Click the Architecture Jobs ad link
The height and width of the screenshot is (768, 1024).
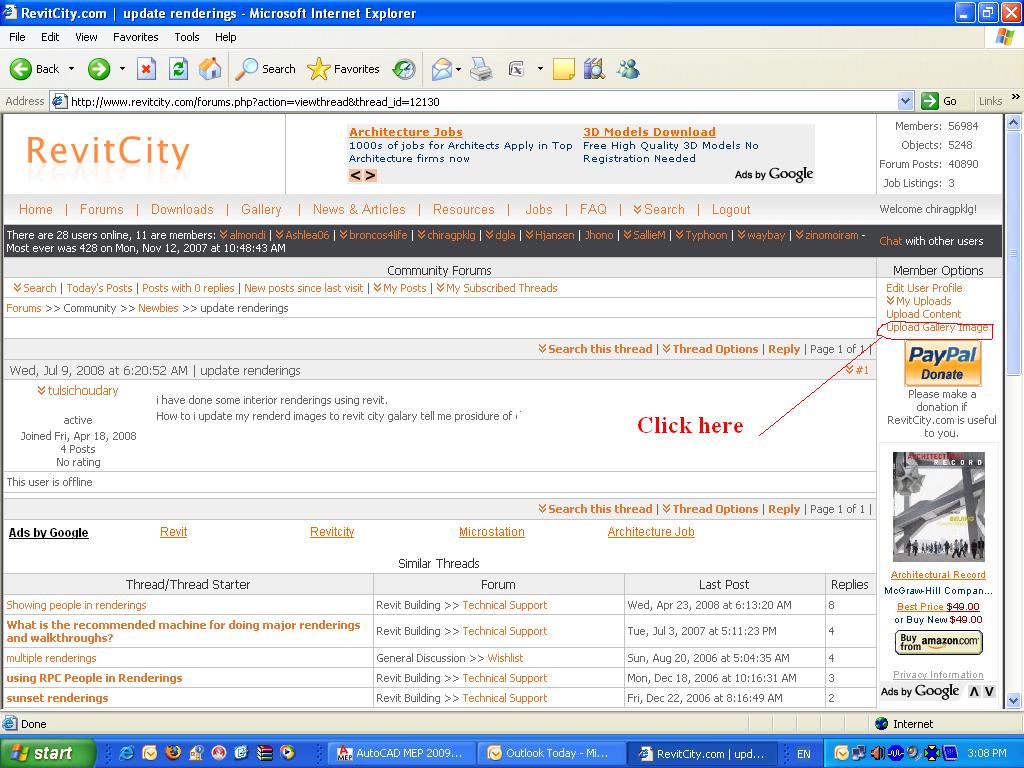pyautogui.click(x=406, y=132)
